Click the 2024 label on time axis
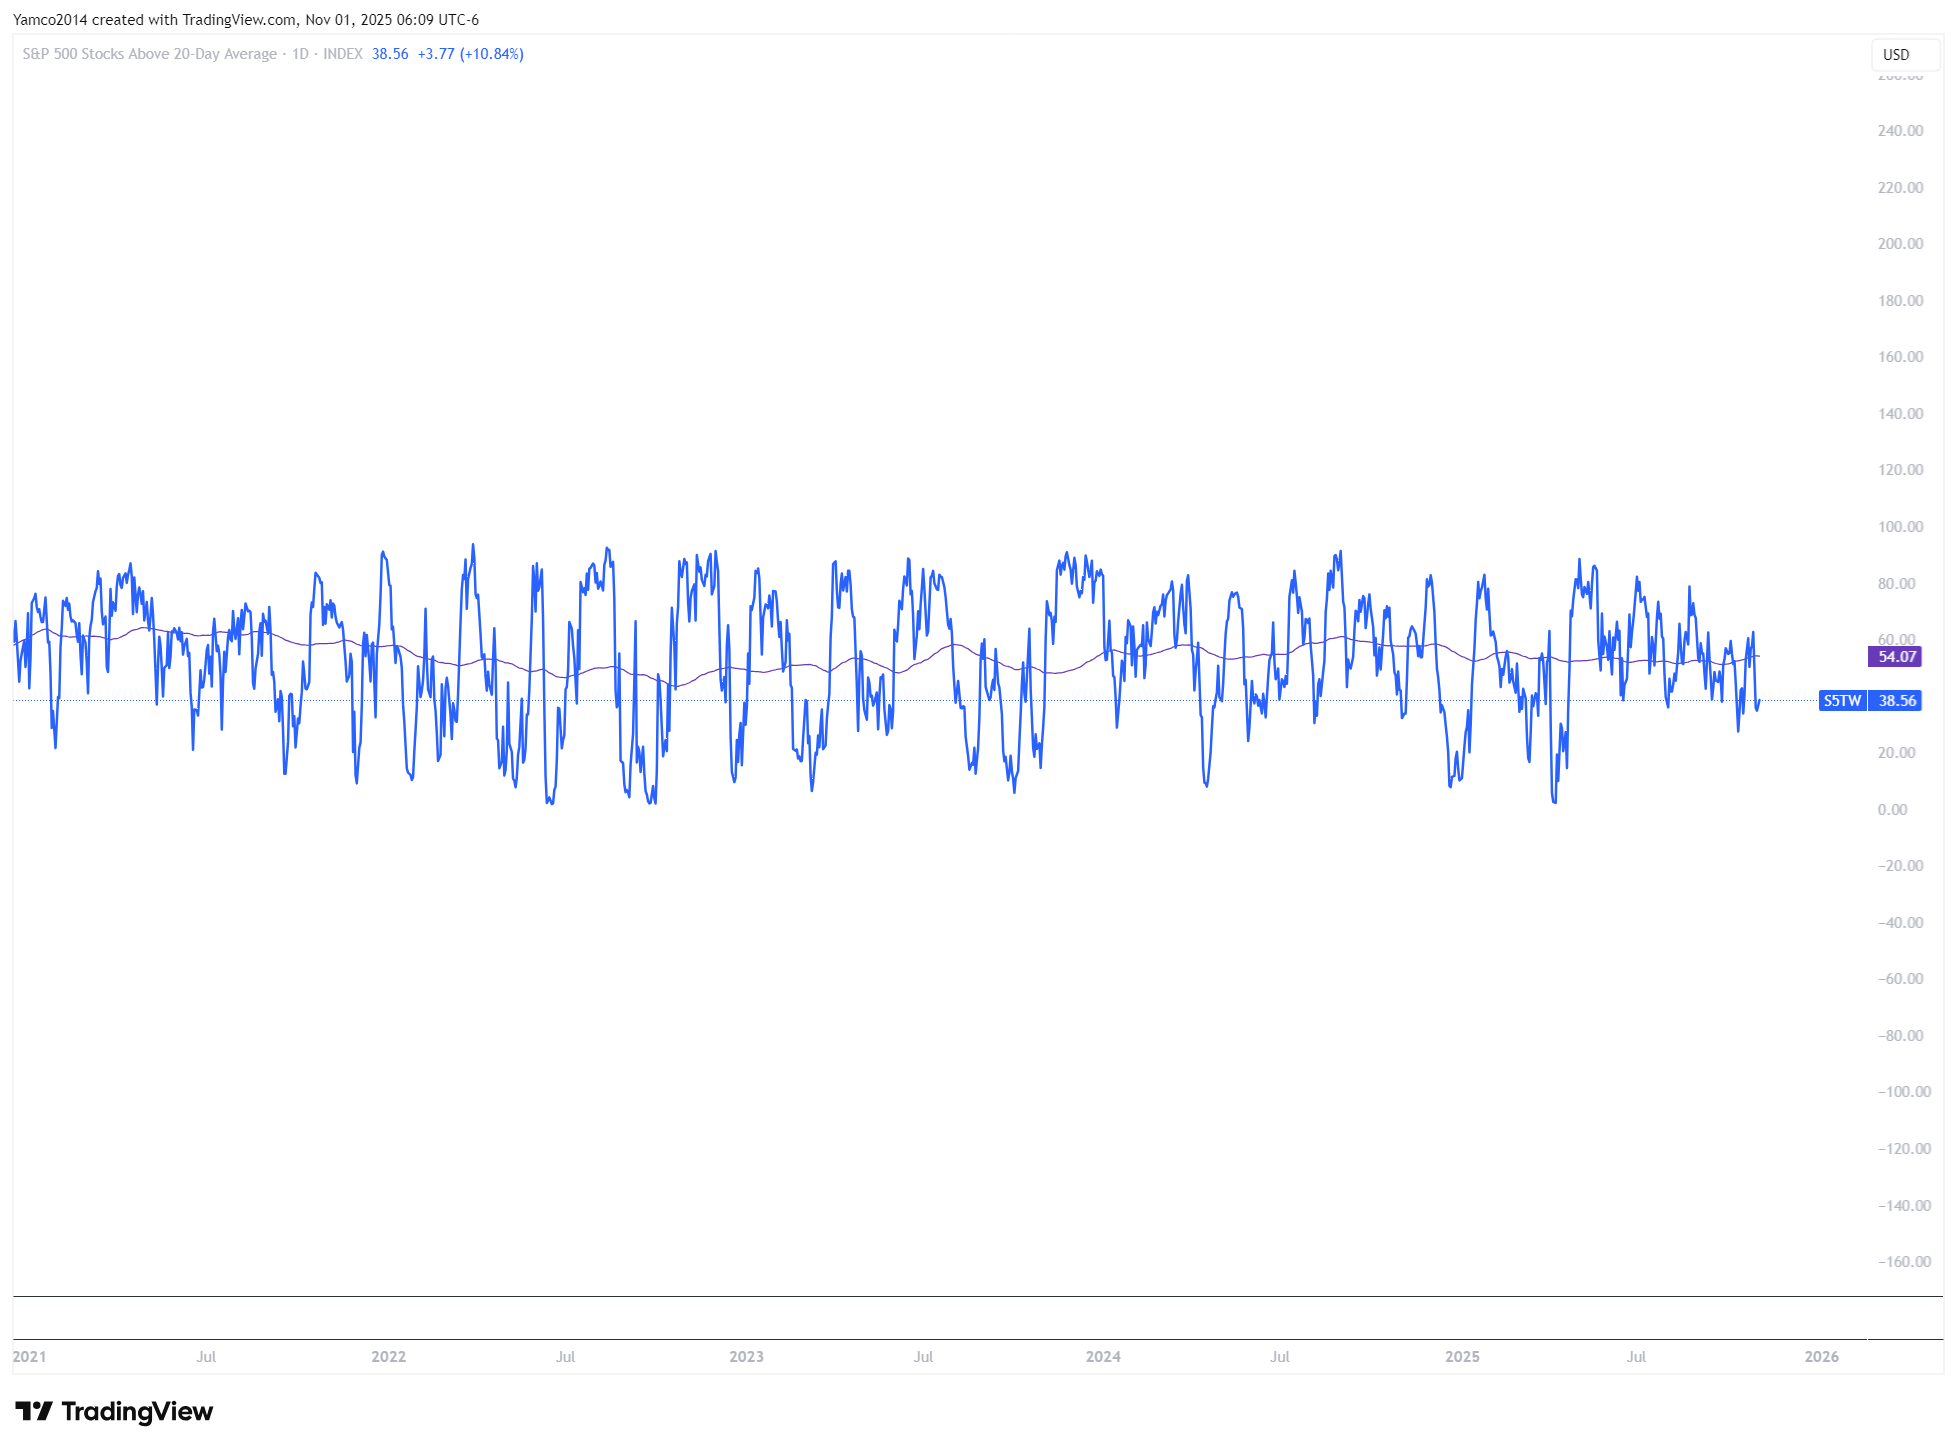 (x=1103, y=1356)
